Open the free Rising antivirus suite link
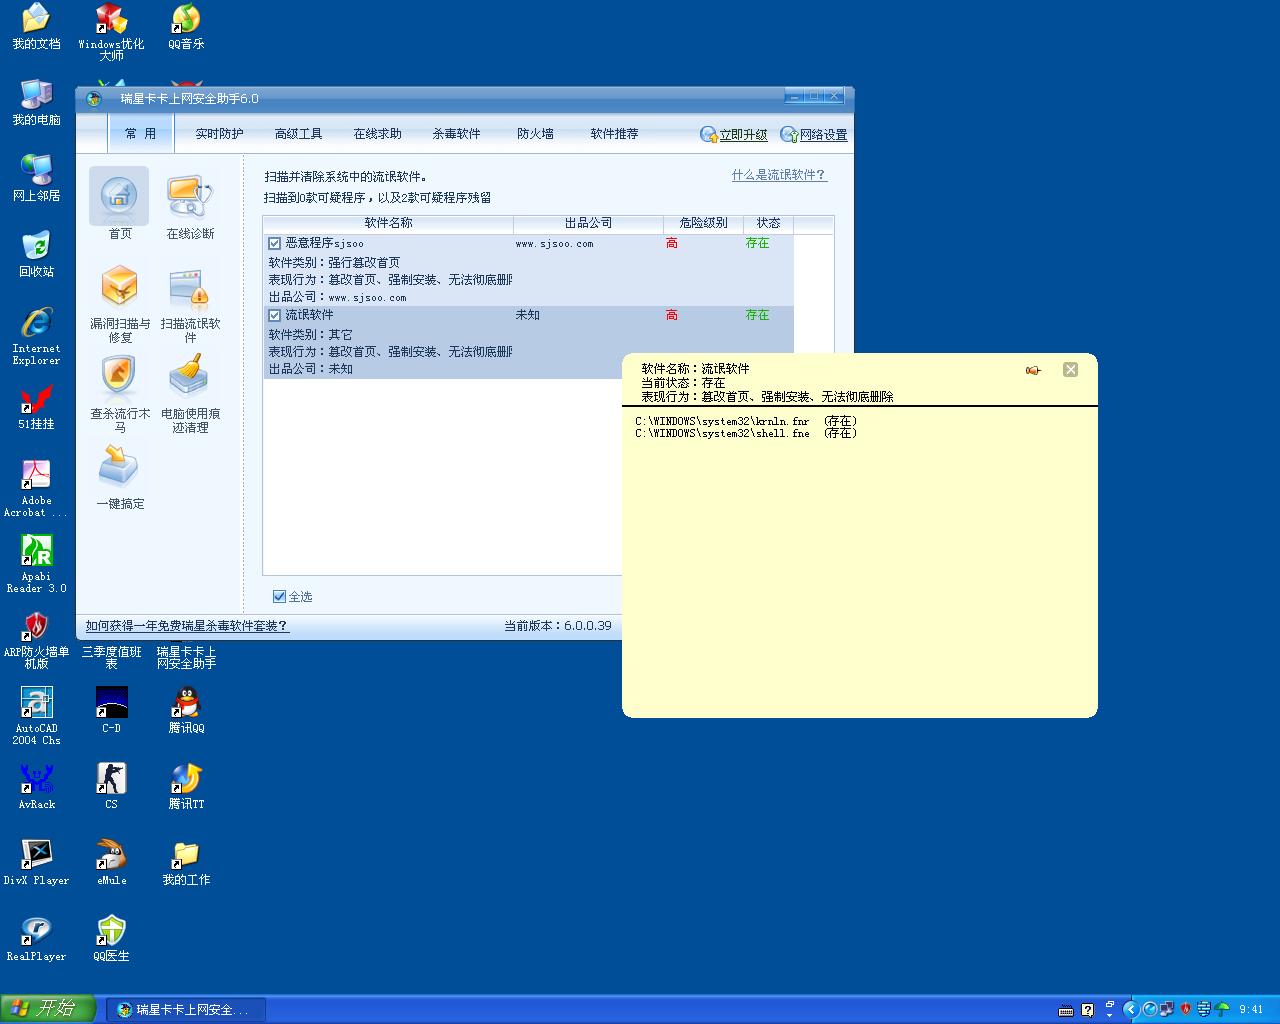 187,626
